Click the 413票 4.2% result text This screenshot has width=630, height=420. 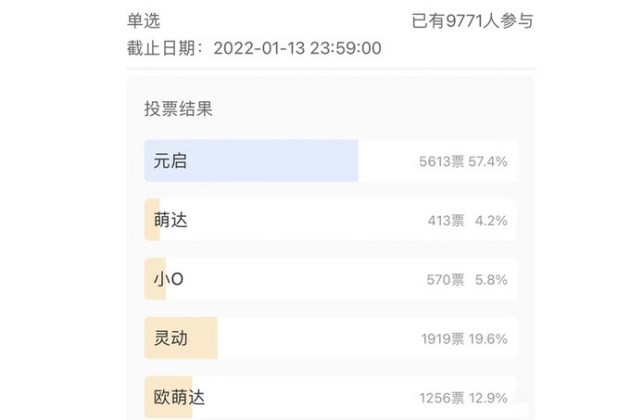[467, 221]
